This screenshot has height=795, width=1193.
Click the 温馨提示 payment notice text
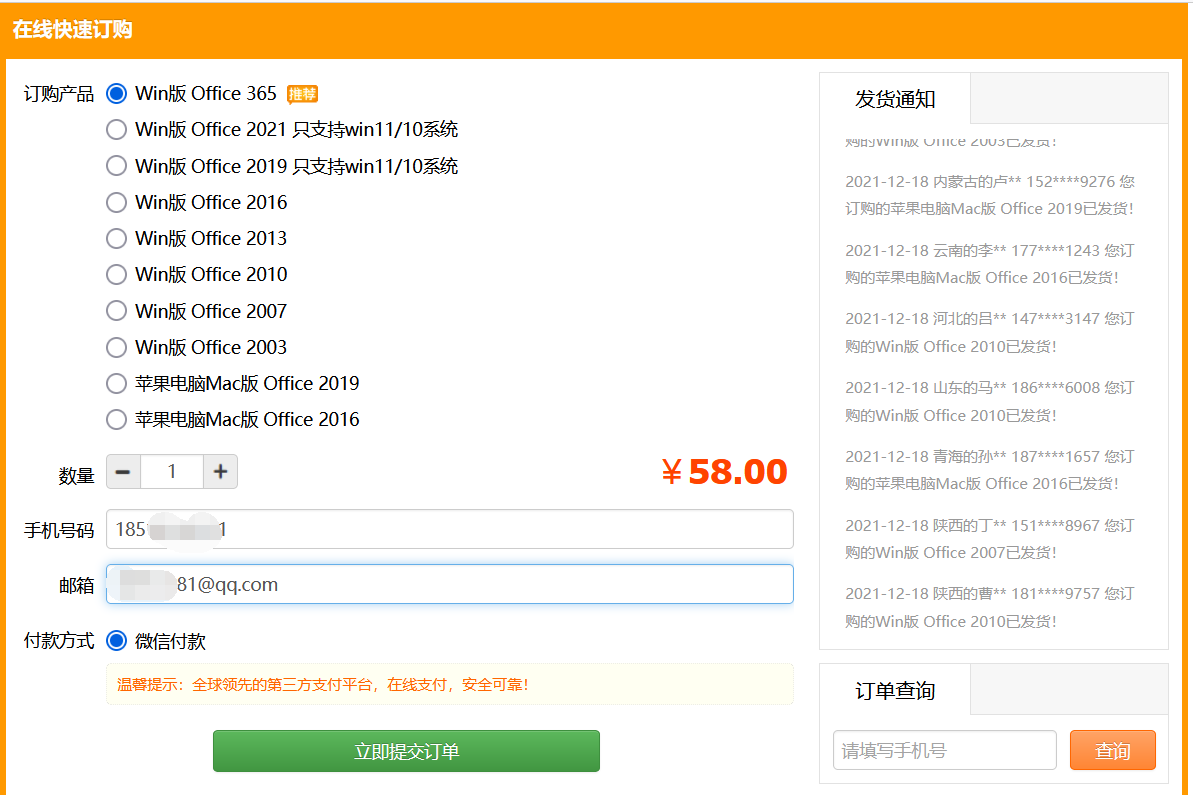tap(323, 685)
